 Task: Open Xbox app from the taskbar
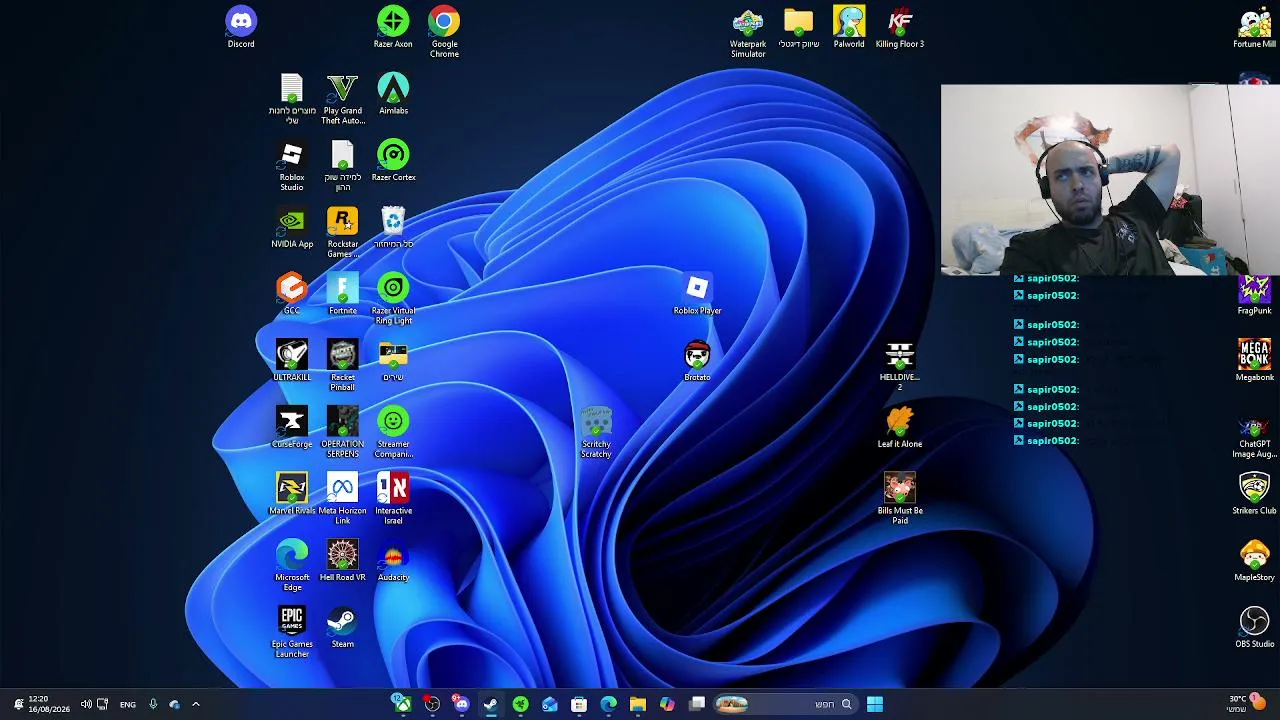point(402,704)
